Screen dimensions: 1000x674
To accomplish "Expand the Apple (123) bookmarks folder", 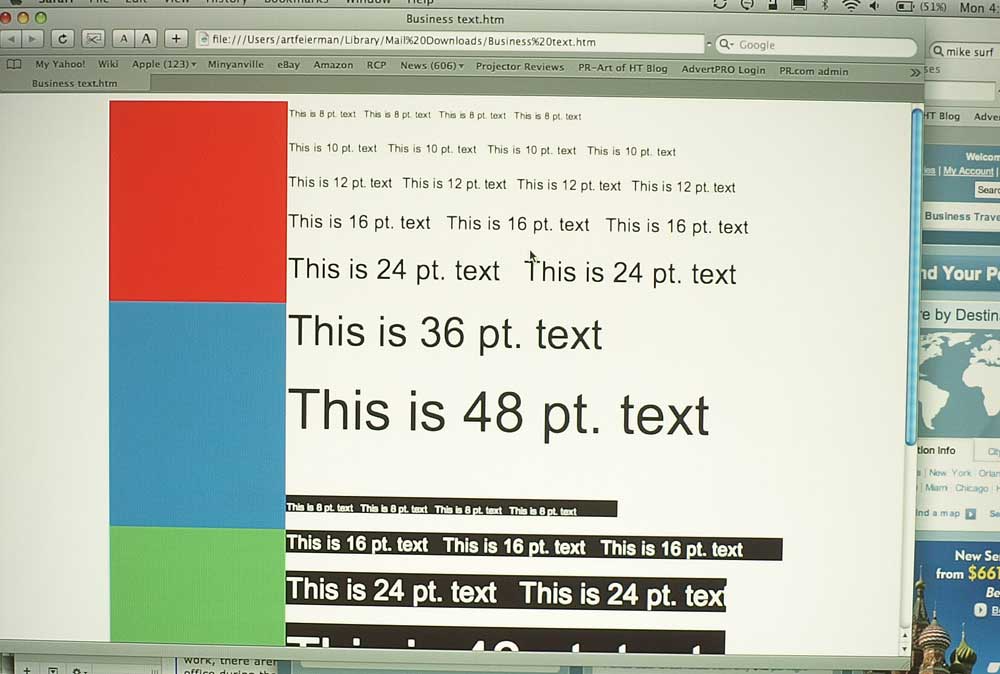I will coord(164,64).
